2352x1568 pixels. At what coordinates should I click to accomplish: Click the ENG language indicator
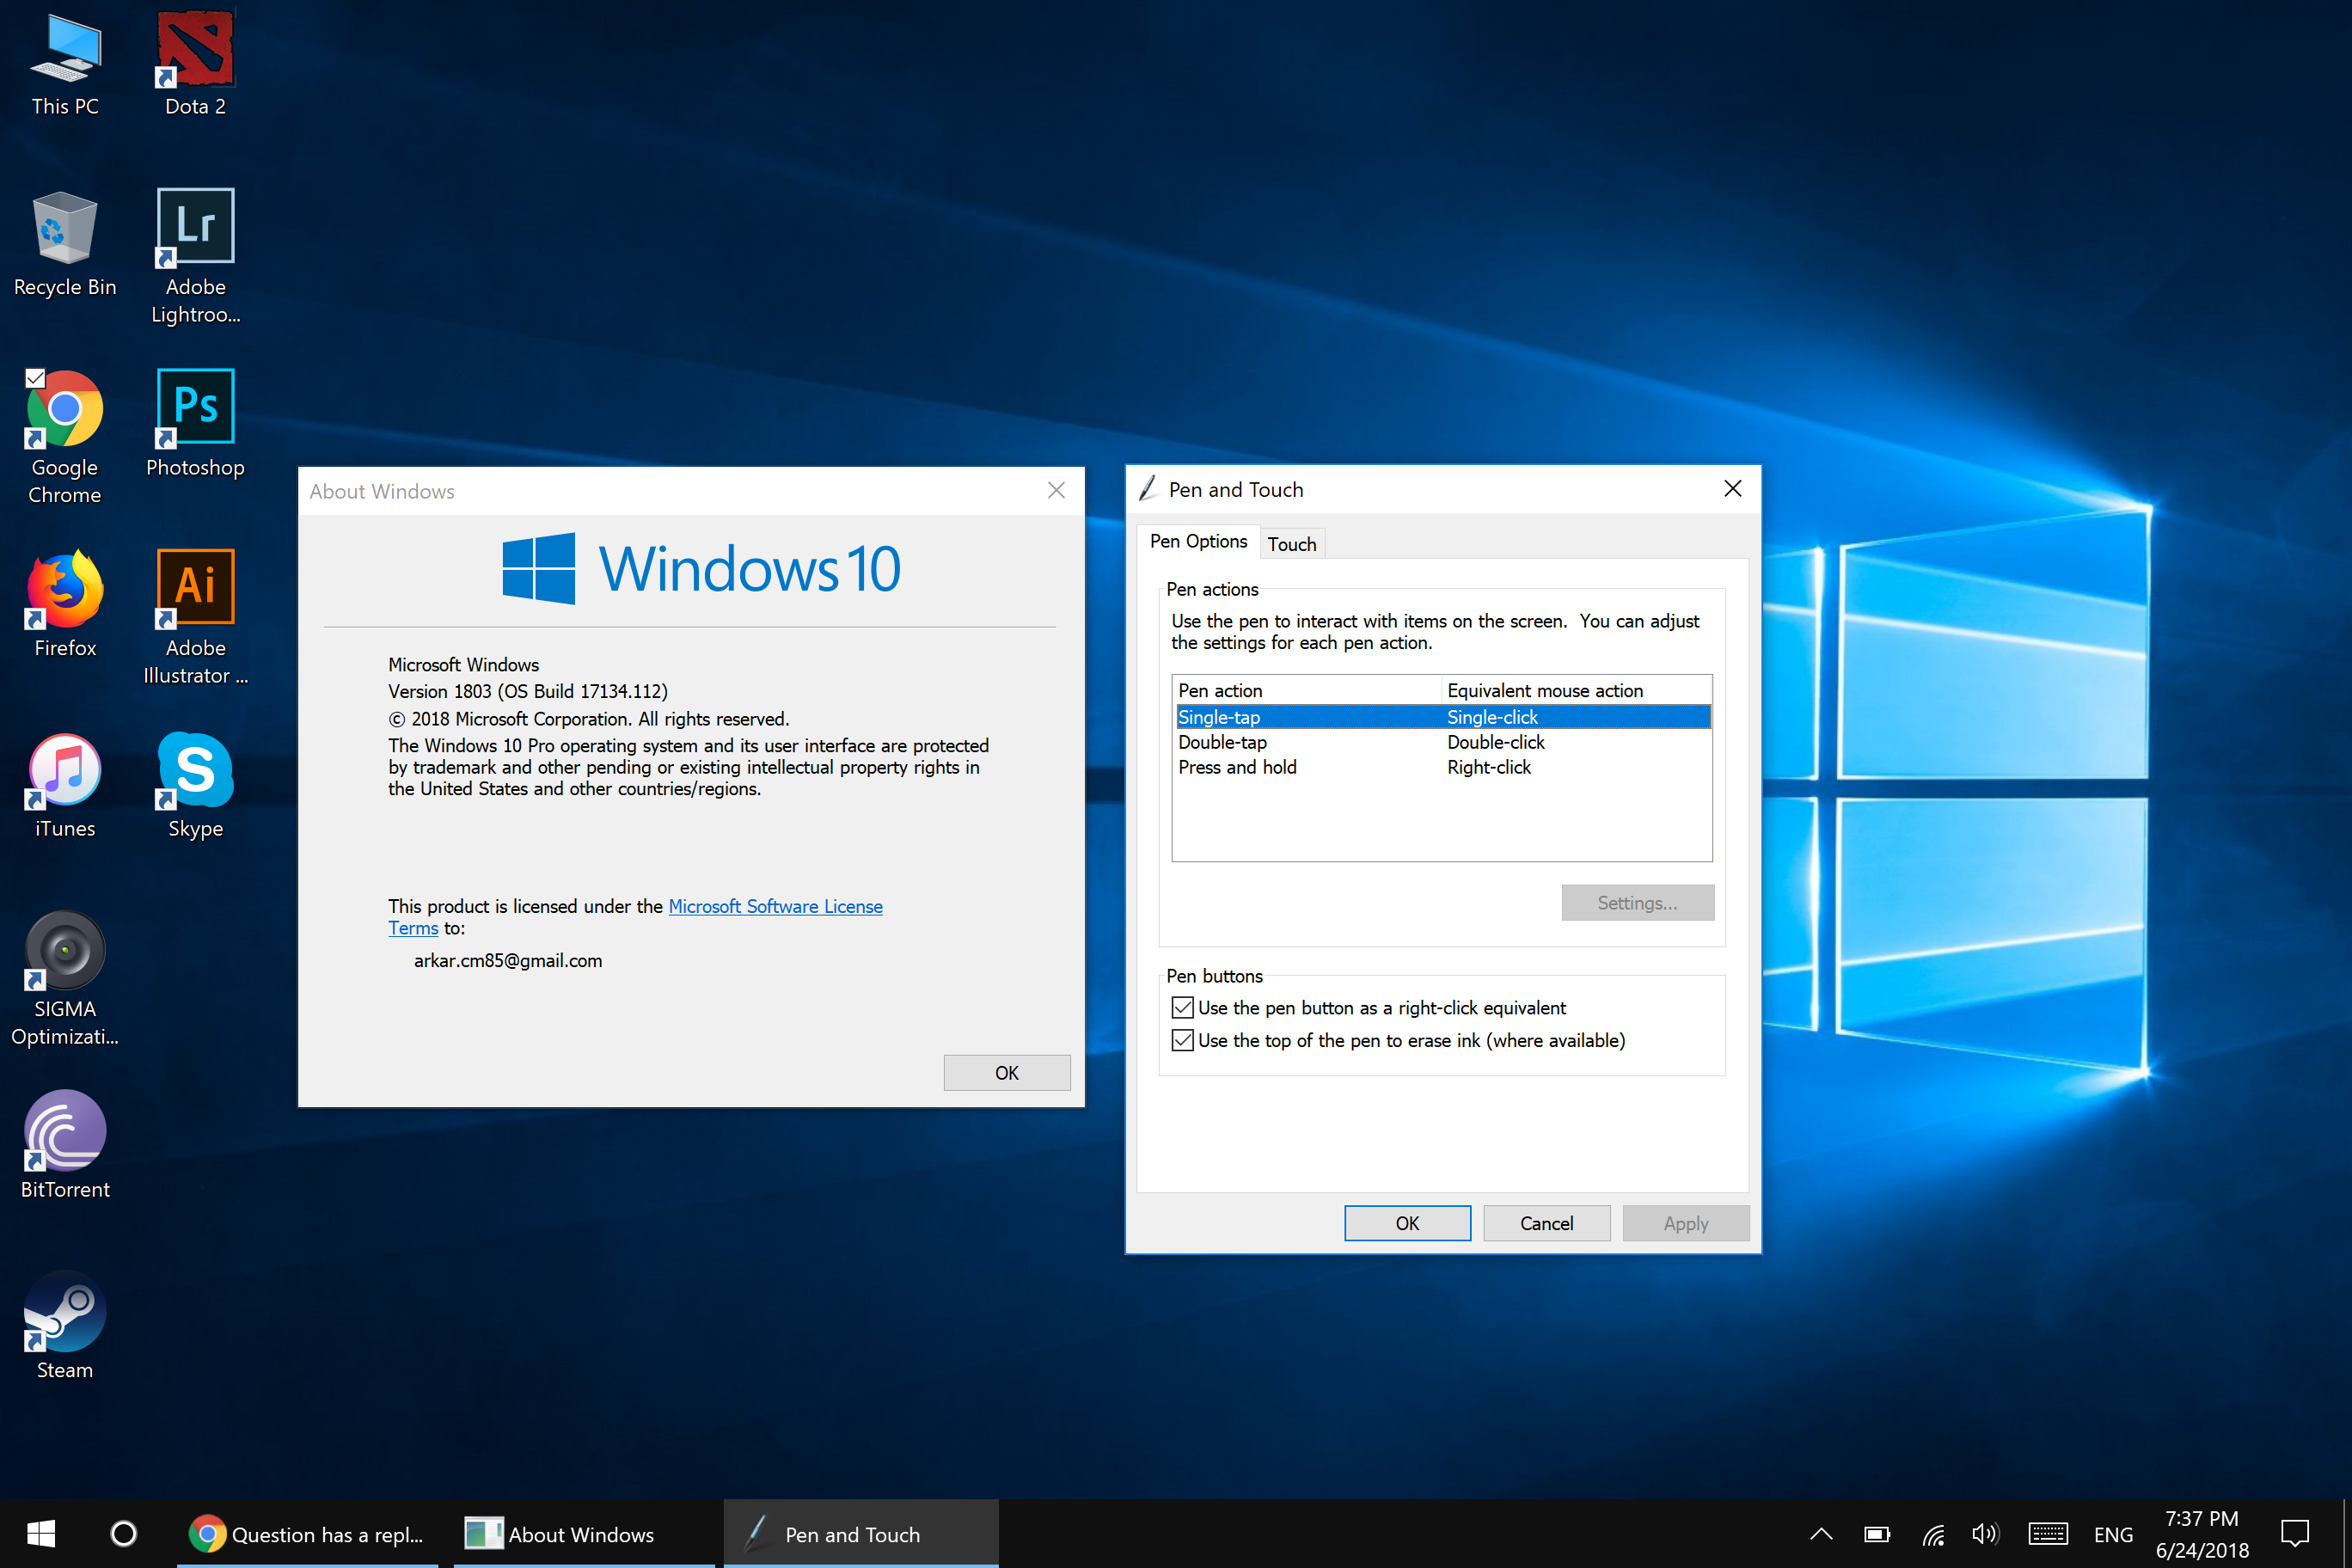[2113, 1534]
